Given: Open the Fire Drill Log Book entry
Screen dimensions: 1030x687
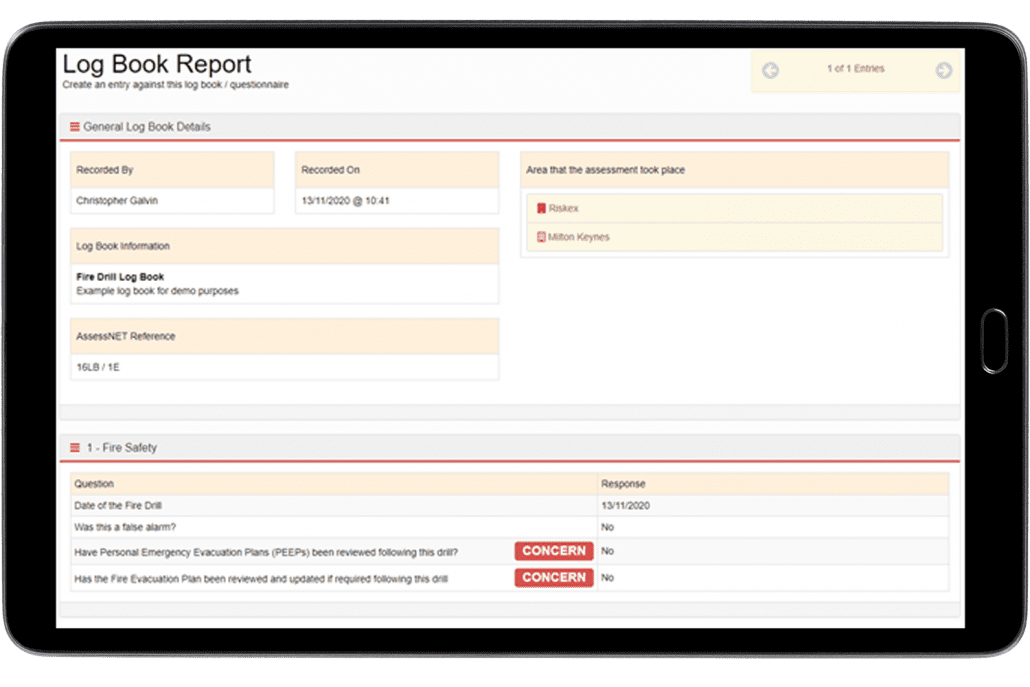Looking at the screenshot, I should (x=120, y=276).
